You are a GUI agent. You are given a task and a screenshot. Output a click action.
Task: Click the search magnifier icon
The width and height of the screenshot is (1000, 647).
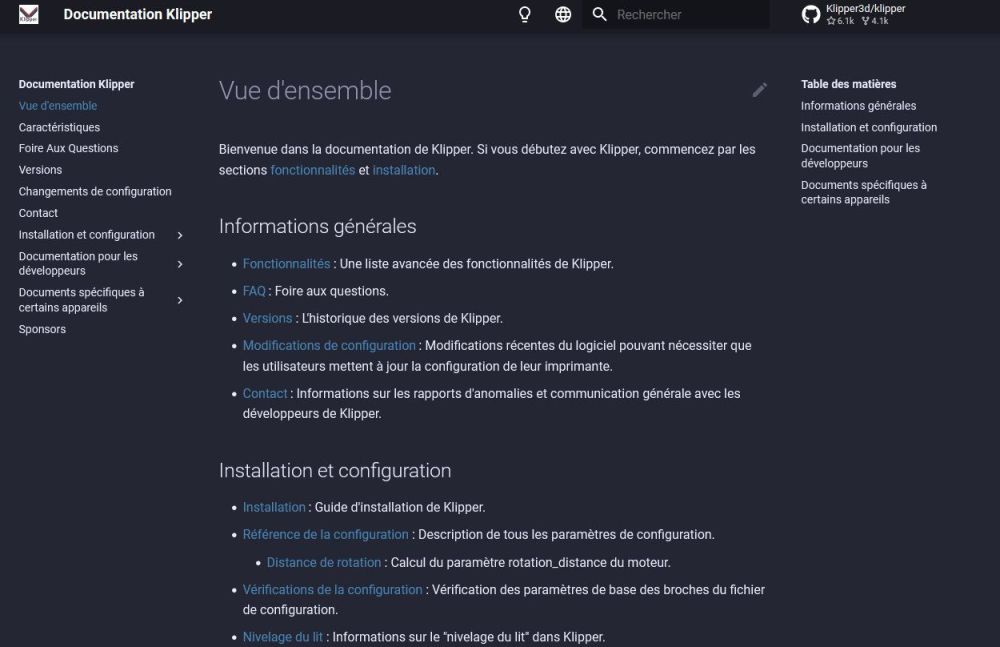599,14
